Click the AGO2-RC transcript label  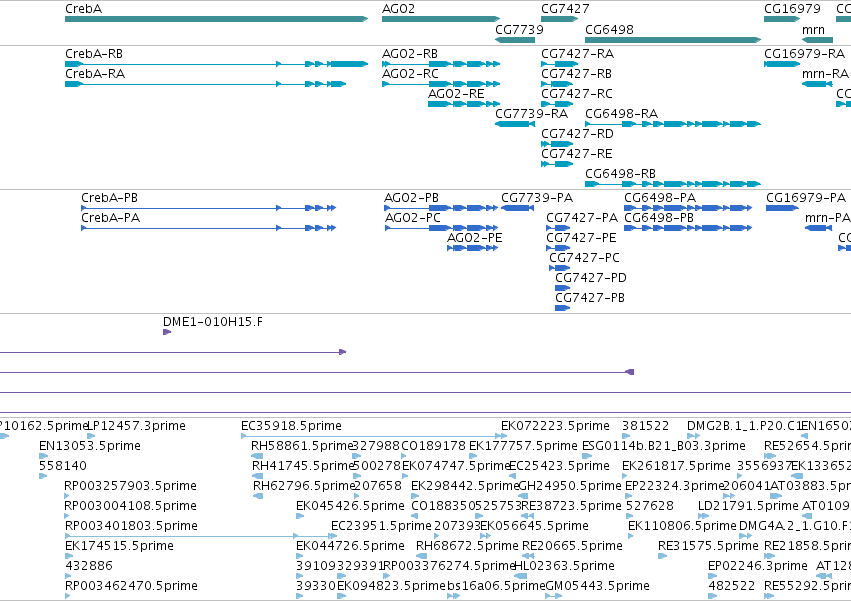coord(410,74)
